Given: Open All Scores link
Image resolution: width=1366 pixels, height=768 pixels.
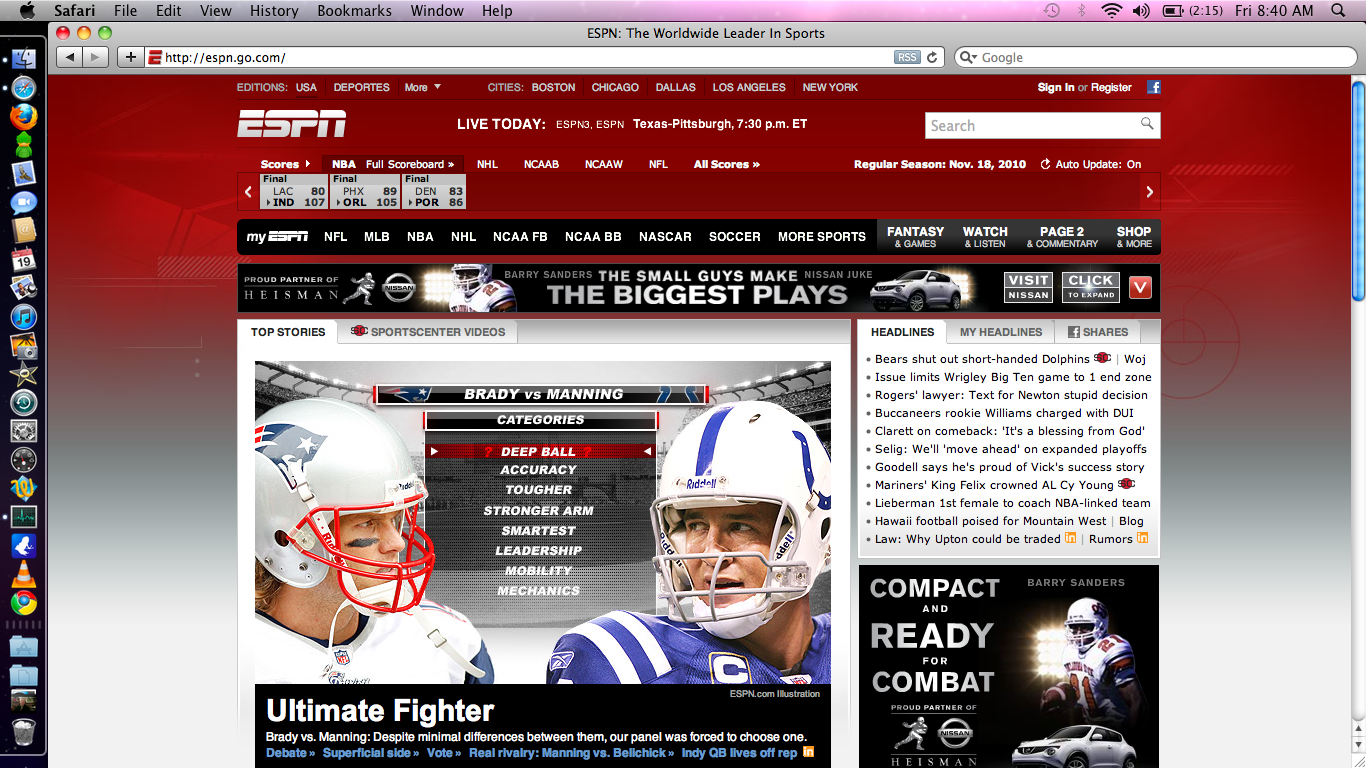Looking at the screenshot, I should tap(727, 164).
